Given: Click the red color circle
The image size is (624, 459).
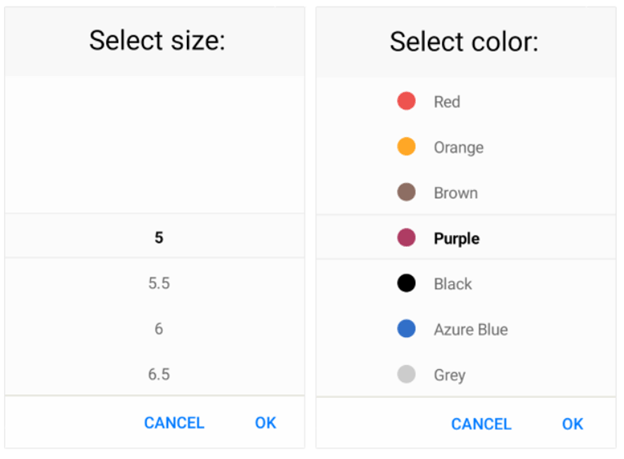Looking at the screenshot, I should click(406, 101).
